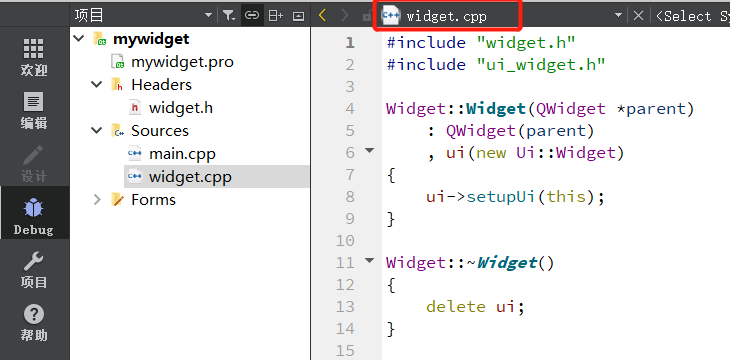Viewport: 730px width, 360px height.
Task: Close the widget.cpp document with X
Action: (x=638, y=16)
